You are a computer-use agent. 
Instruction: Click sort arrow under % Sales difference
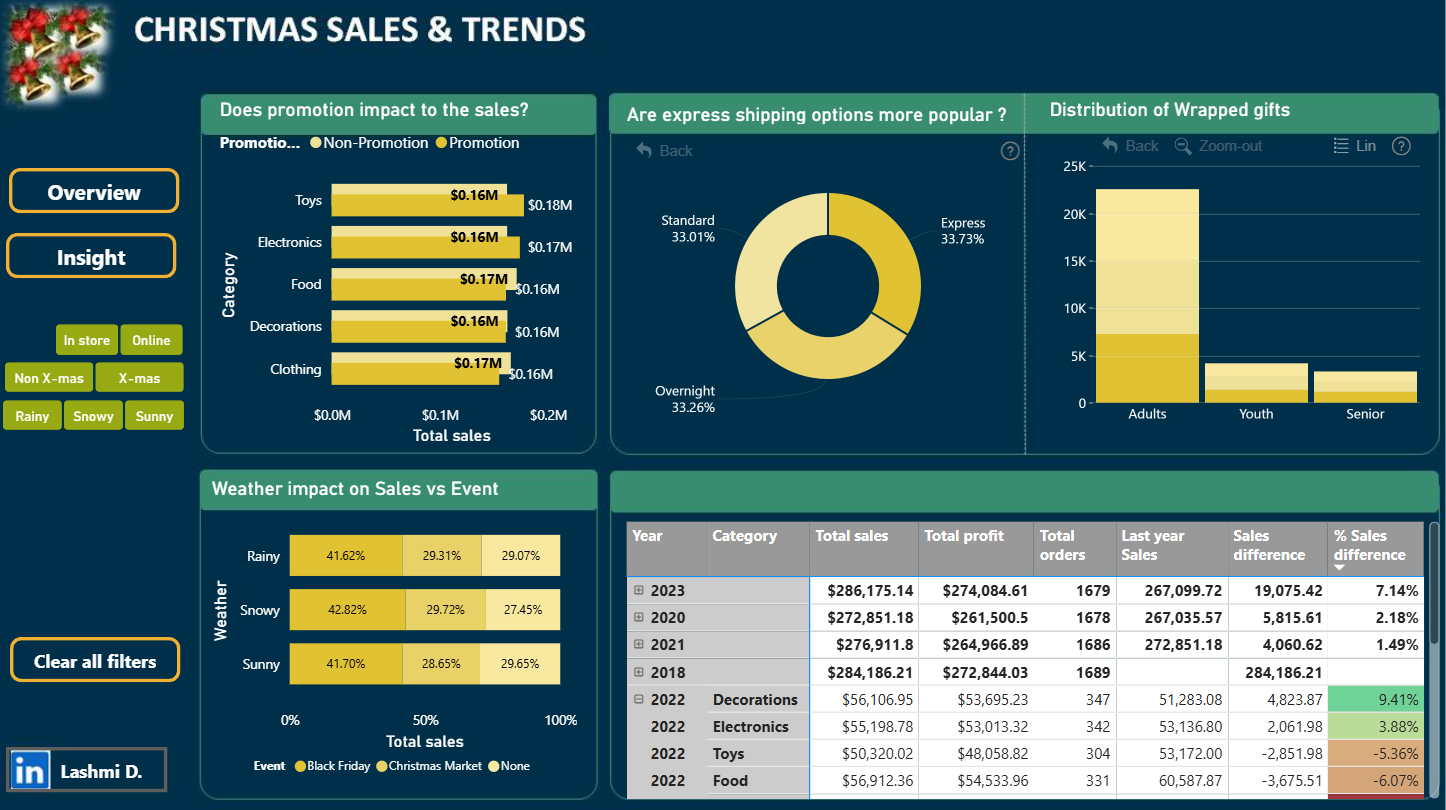pyautogui.click(x=1340, y=567)
